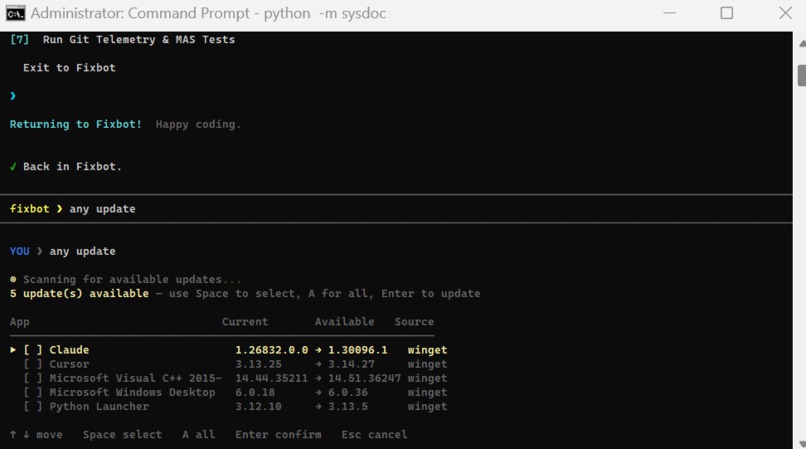This screenshot has width=806, height=449.
Task: Click the Command Prompt title bar icon
Action: (15, 13)
